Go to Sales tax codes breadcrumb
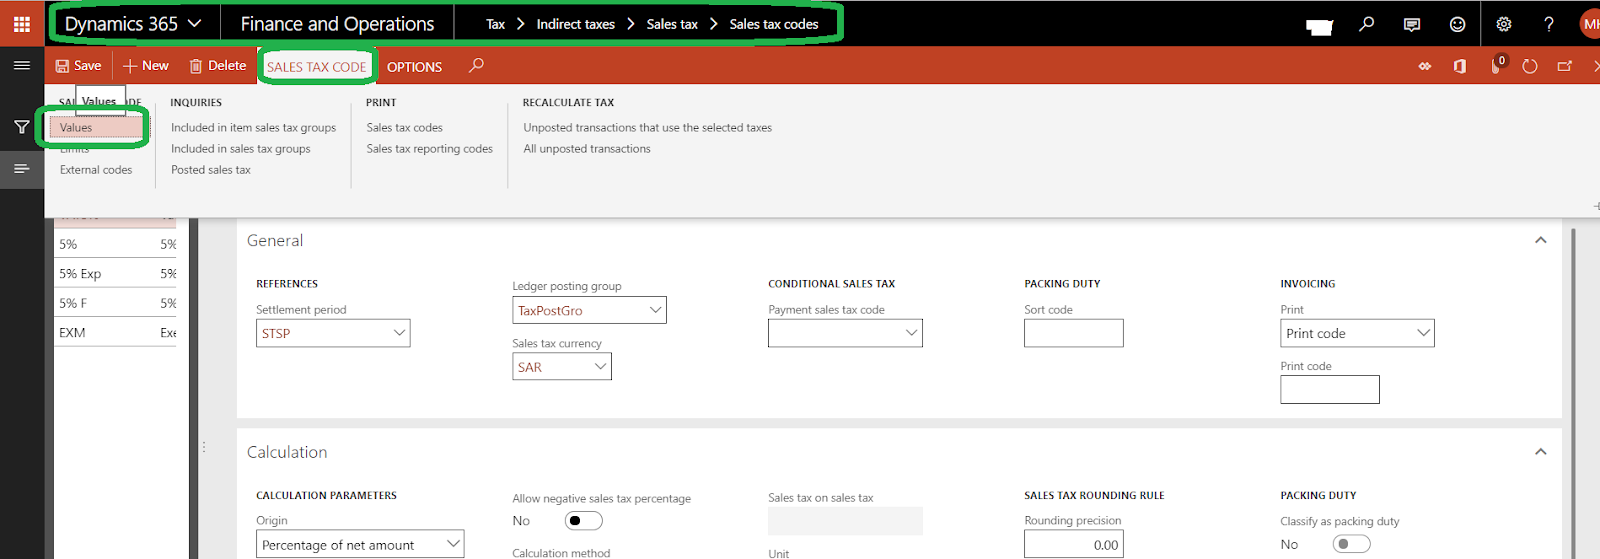The height and width of the screenshot is (559, 1600). 774,24
